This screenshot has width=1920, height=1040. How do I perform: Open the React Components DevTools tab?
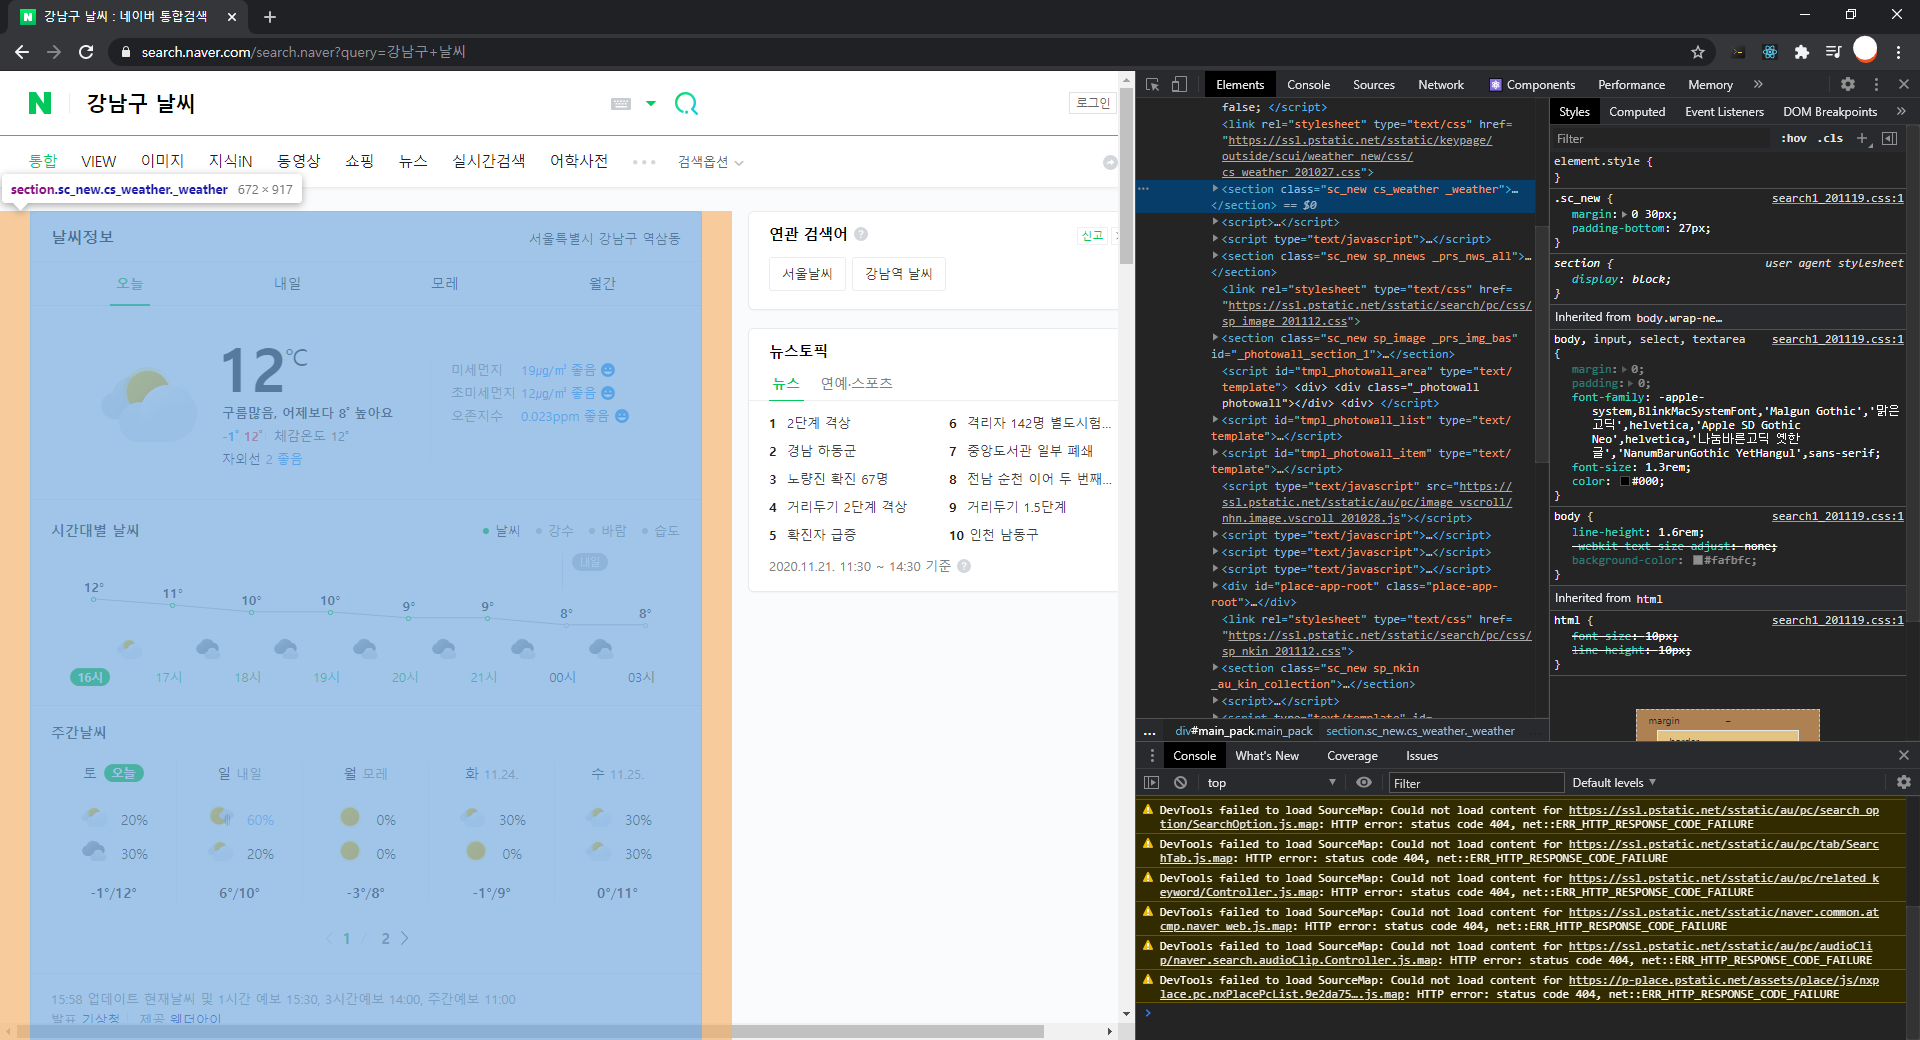coord(1532,85)
